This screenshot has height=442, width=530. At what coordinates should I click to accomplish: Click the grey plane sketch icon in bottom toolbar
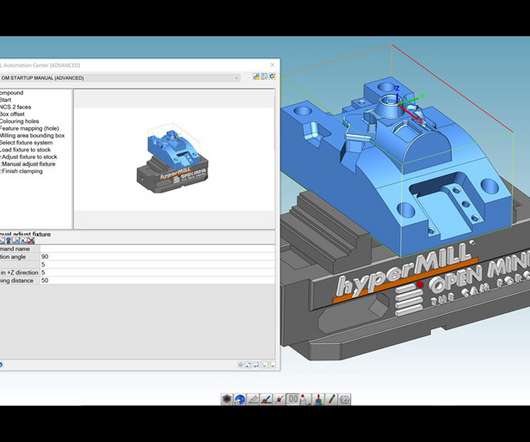tap(253, 399)
